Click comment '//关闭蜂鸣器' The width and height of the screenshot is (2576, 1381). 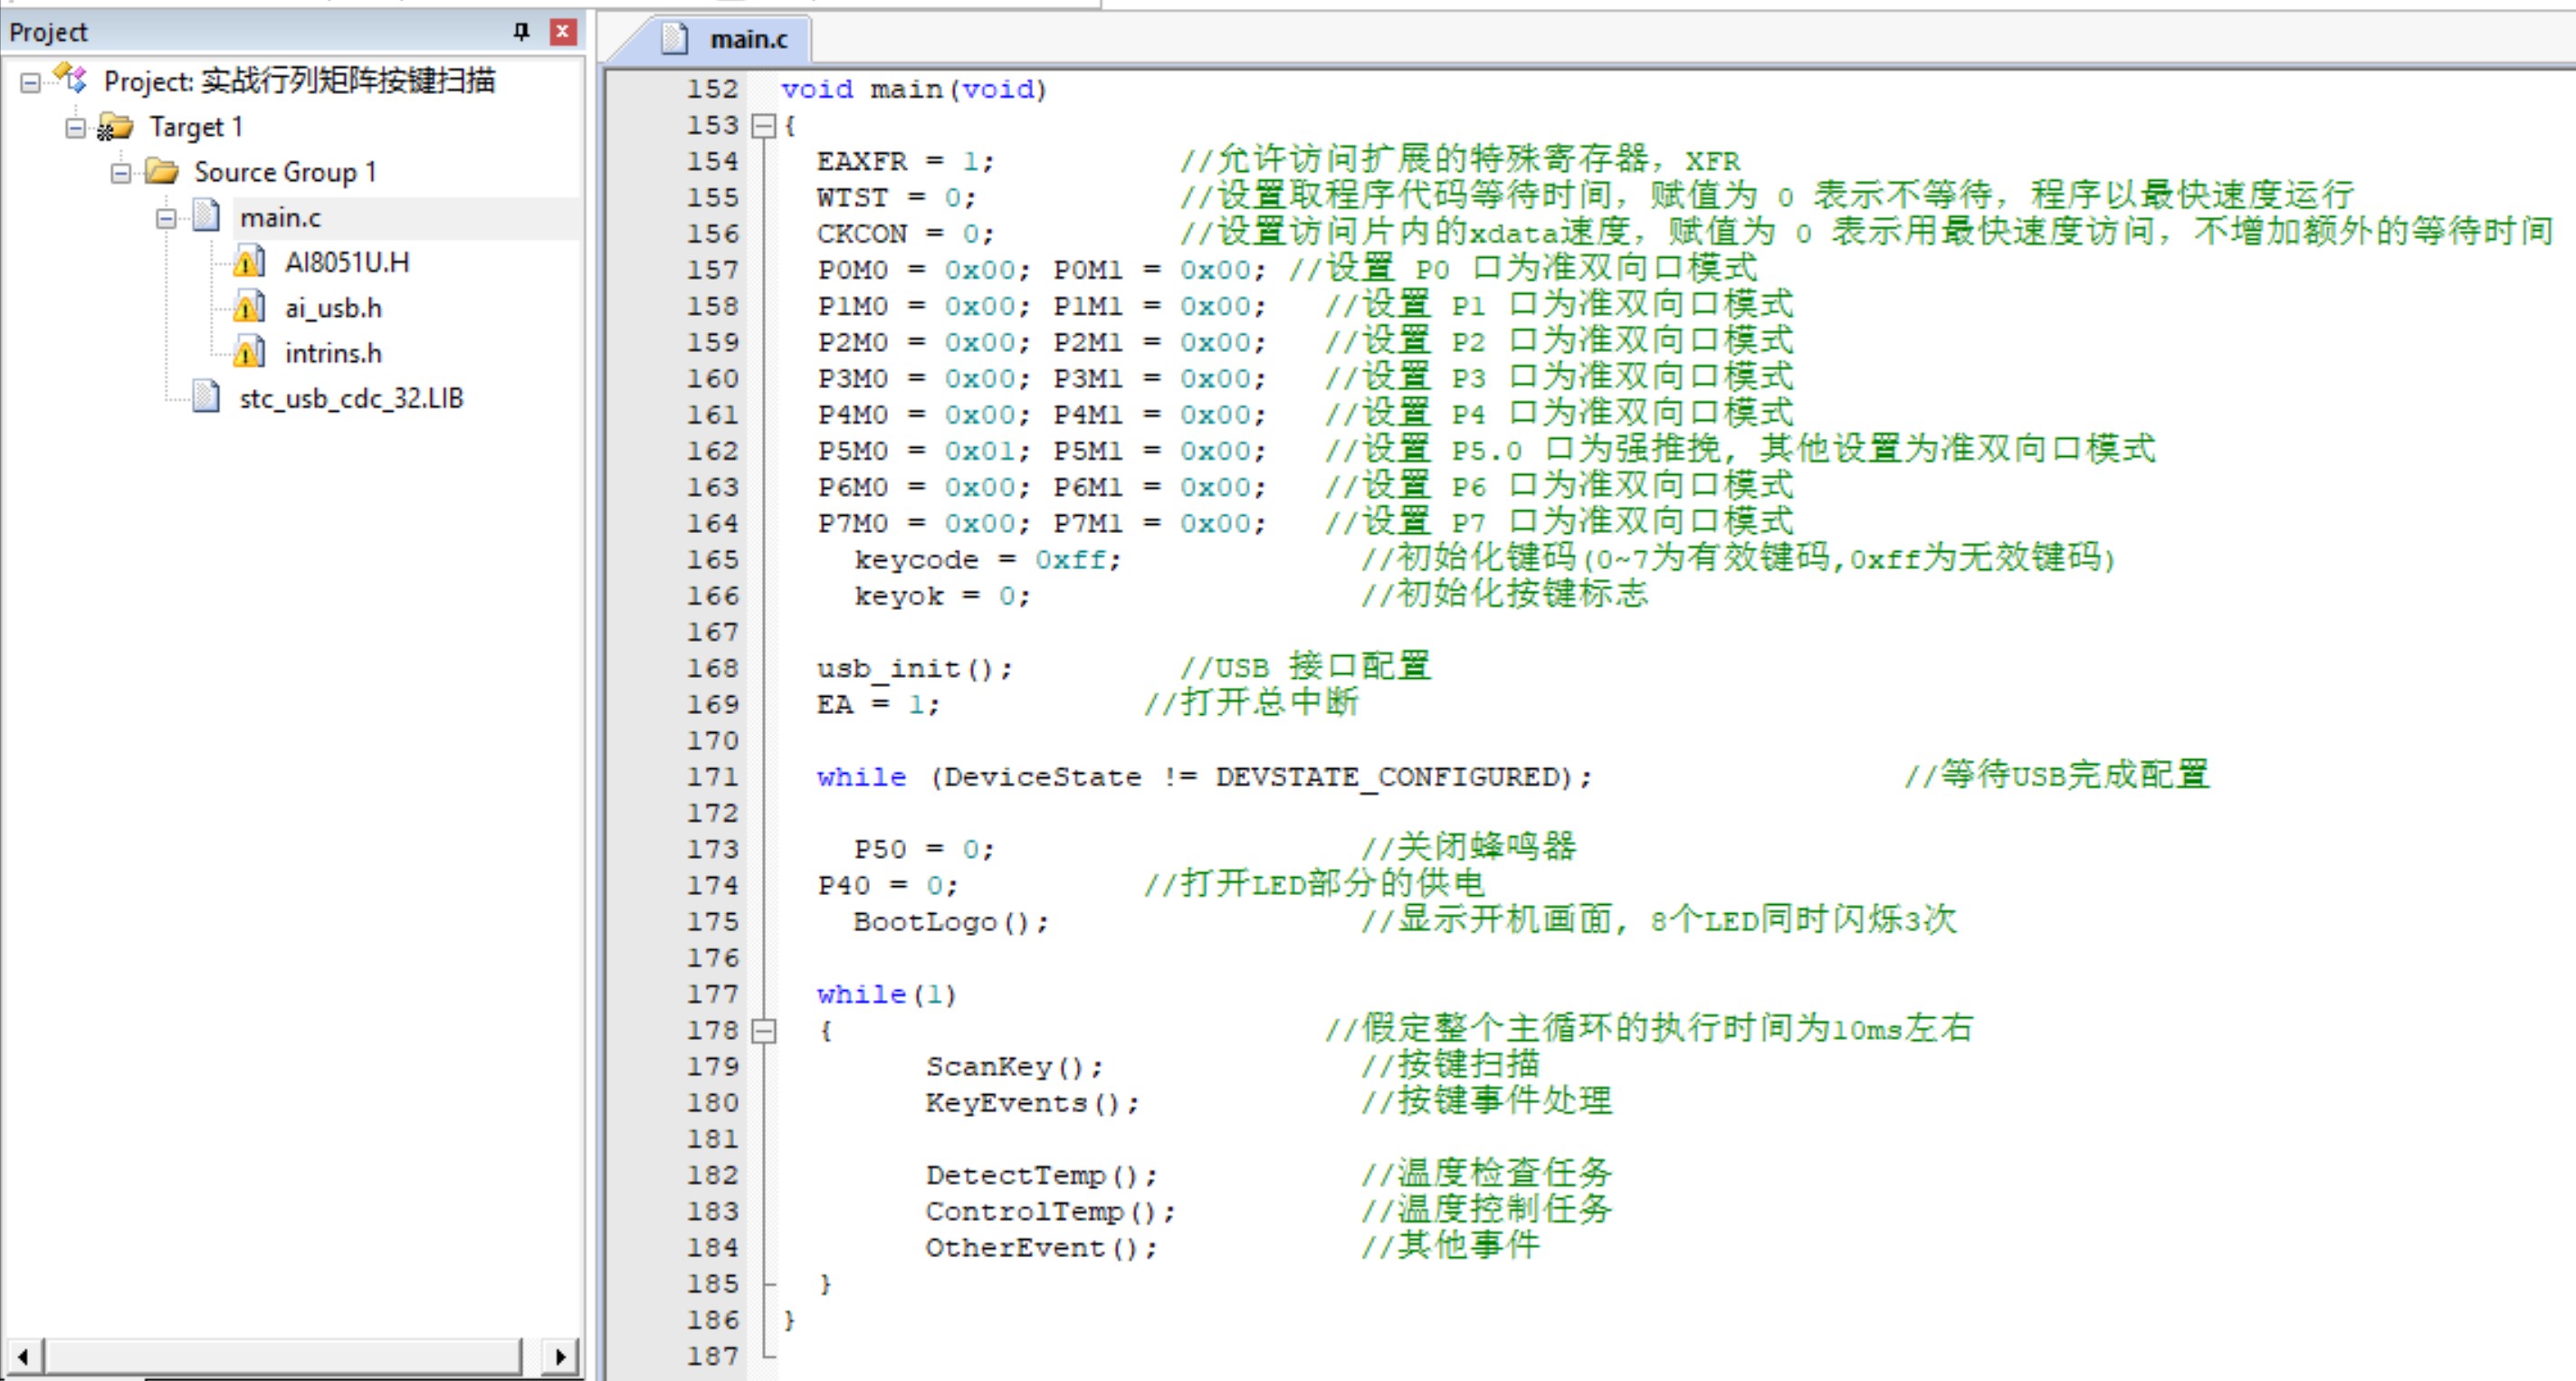click(1468, 847)
